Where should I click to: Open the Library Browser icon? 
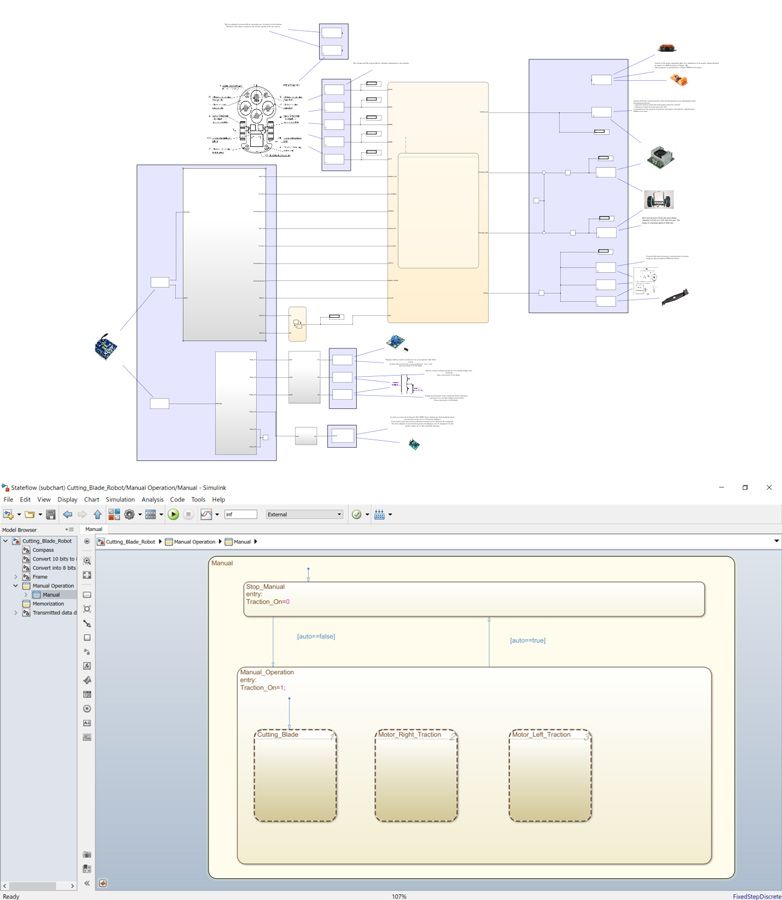(114, 514)
